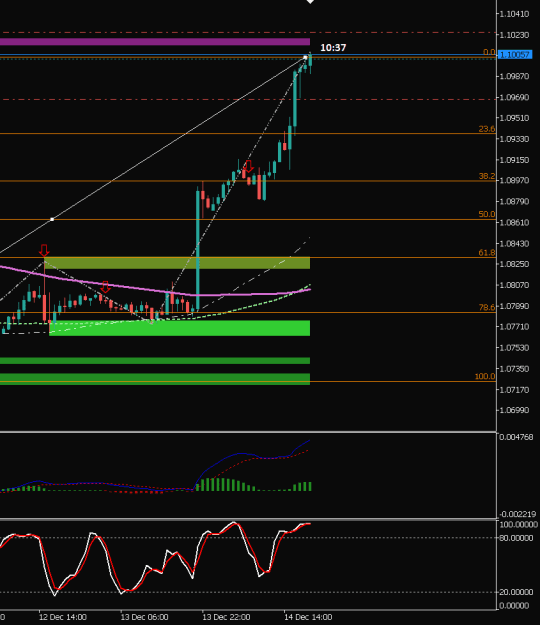
Task: Click the 13 Dec 06:00 time label
Action: coord(144,617)
